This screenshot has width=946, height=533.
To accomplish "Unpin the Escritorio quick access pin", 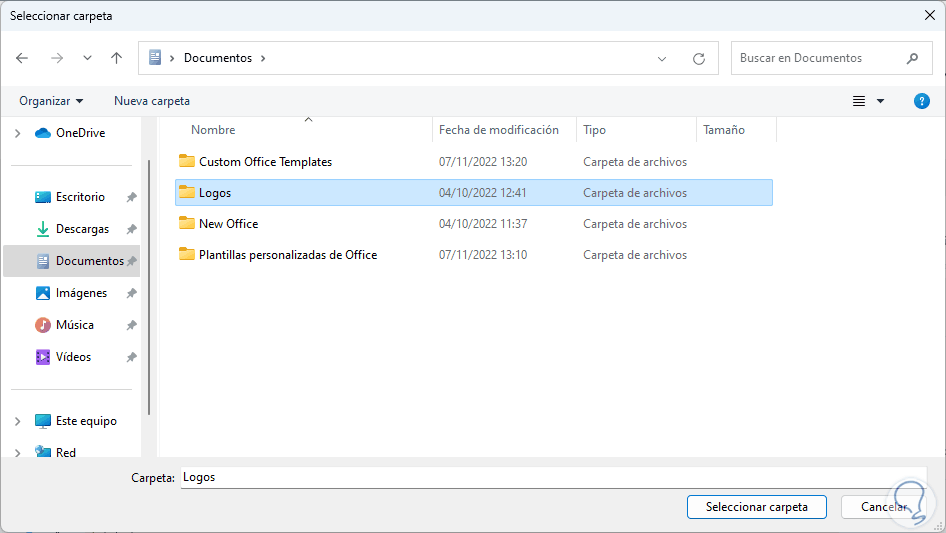I will [x=131, y=197].
